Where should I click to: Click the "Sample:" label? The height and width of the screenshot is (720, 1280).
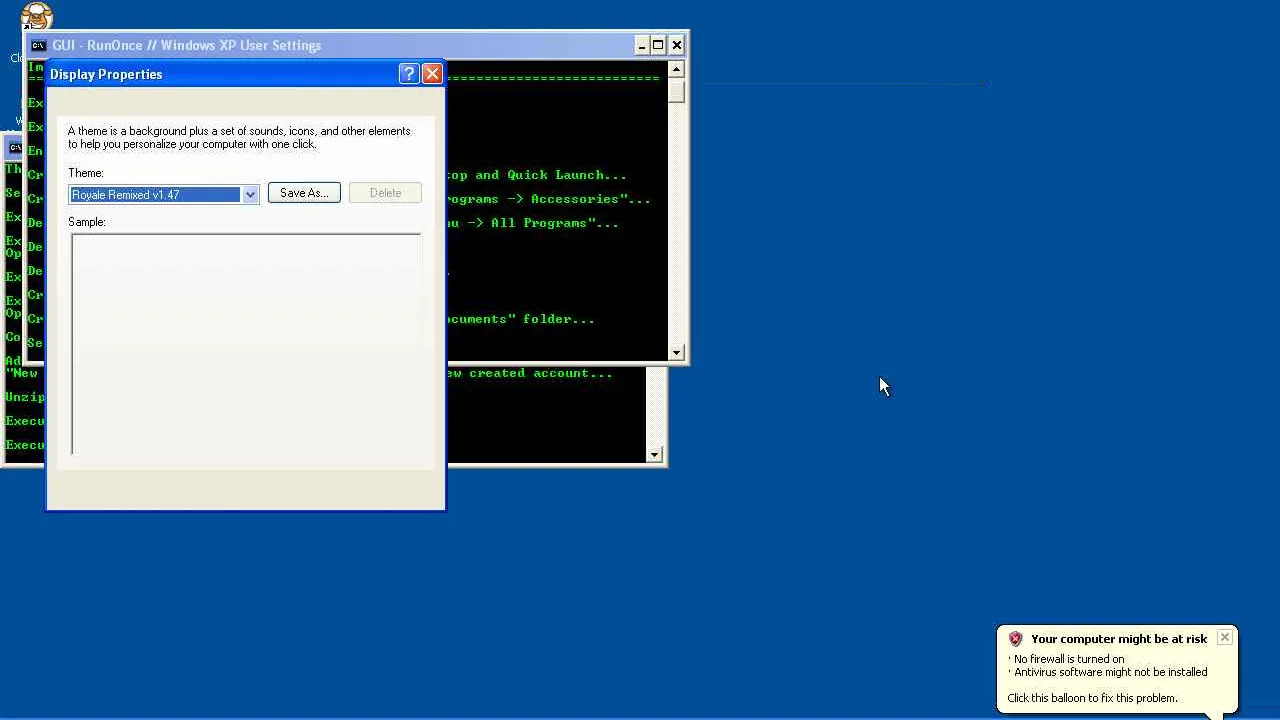click(x=87, y=222)
